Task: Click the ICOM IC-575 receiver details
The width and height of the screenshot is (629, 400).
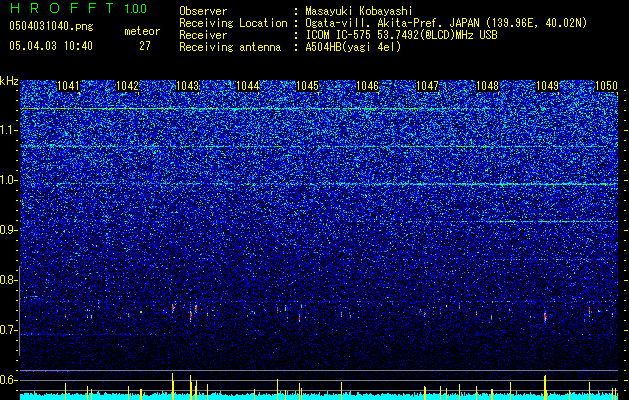Action: click(401, 35)
